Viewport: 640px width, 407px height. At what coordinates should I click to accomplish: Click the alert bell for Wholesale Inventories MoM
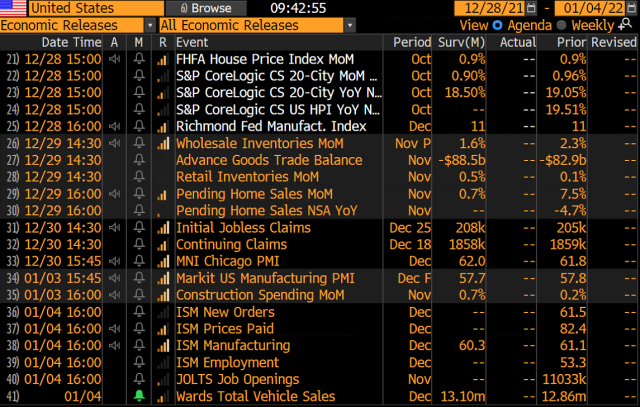[139, 143]
